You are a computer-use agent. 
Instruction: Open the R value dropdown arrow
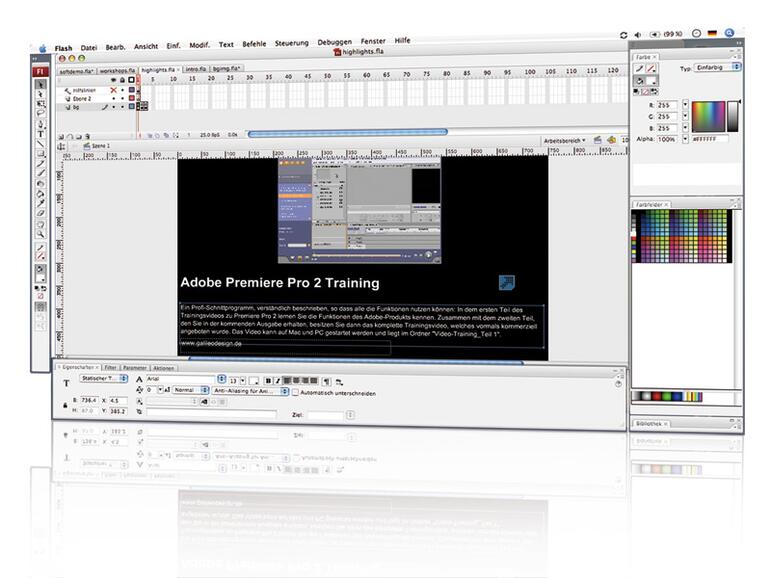[x=685, y=105]
